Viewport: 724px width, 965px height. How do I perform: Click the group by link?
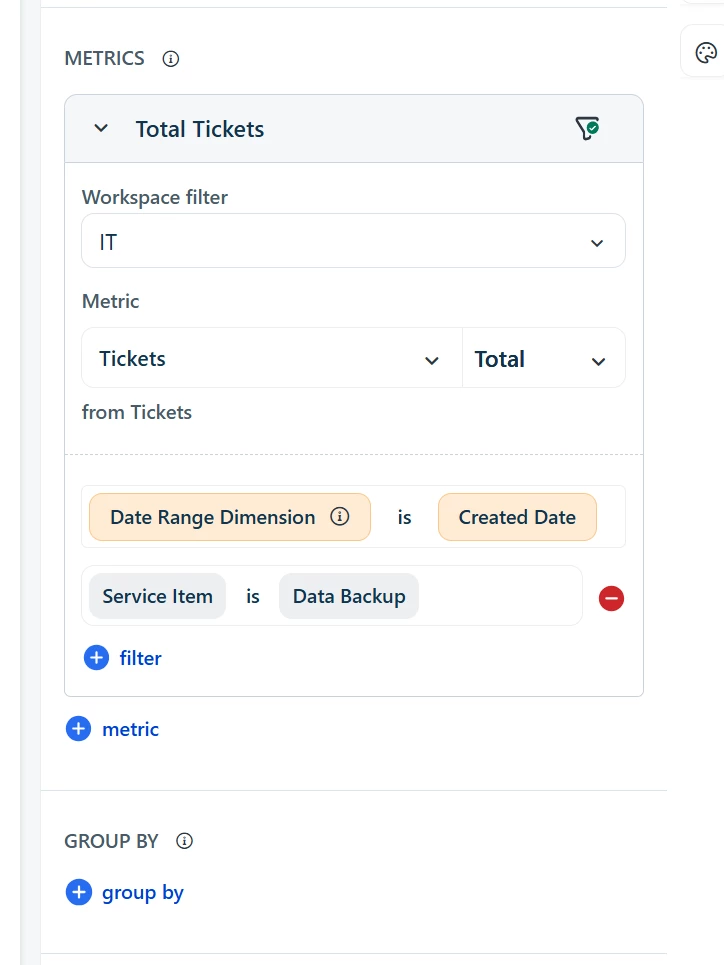tap(142, 892)
